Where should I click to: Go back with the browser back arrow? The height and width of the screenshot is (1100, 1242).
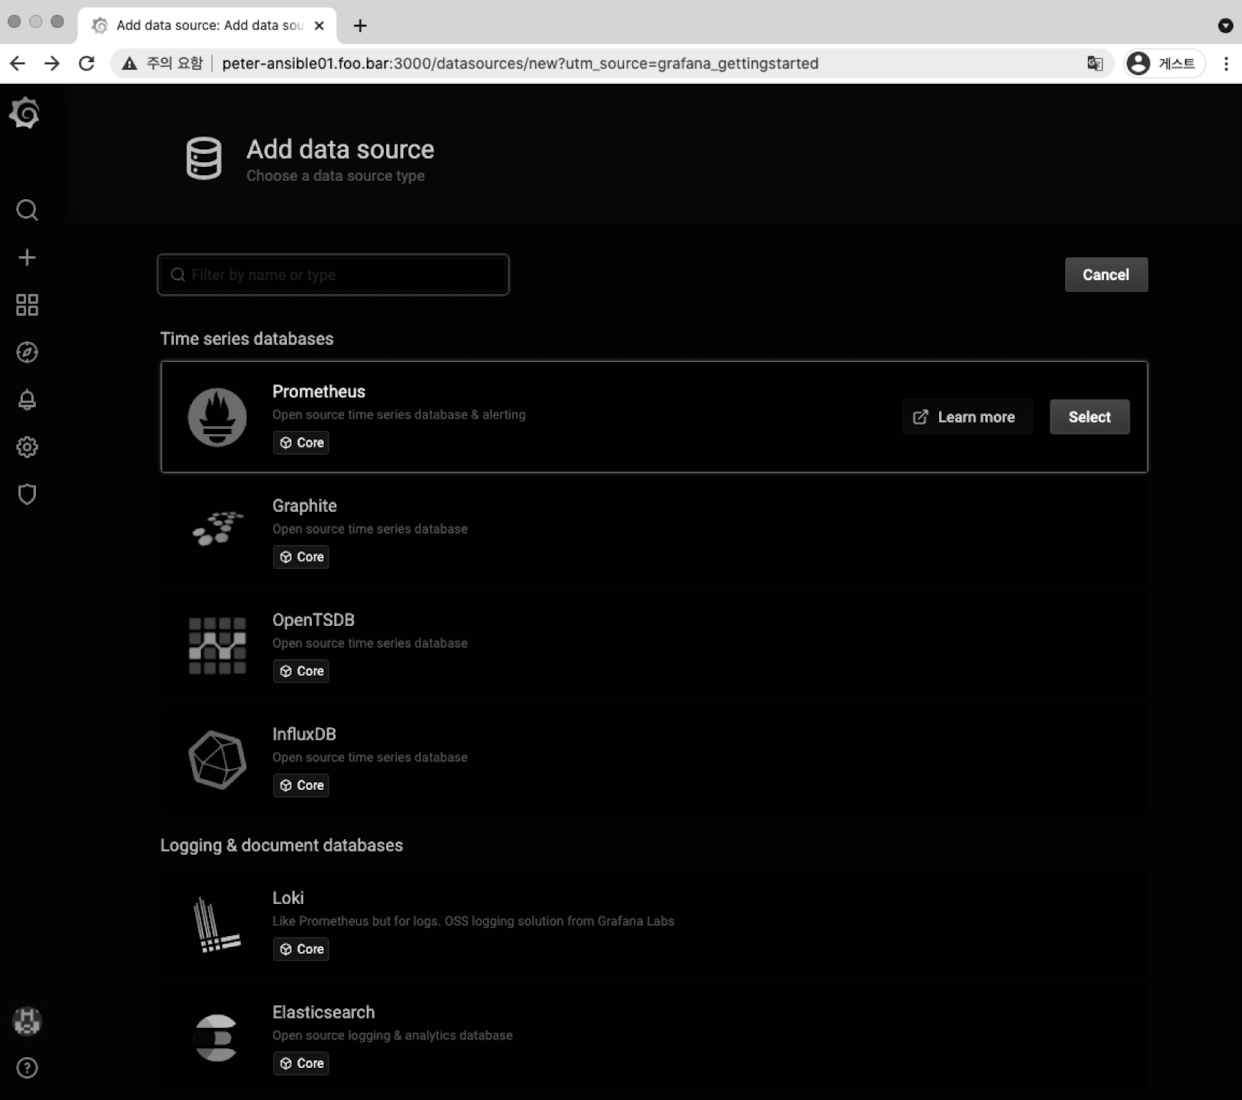pos(17,63)
